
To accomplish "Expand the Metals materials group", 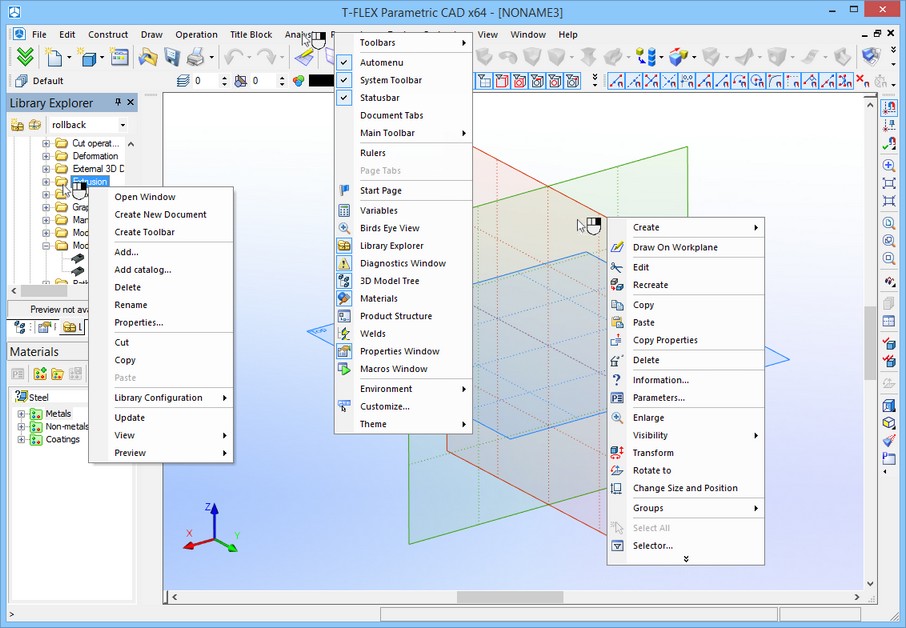I will 21,414.
